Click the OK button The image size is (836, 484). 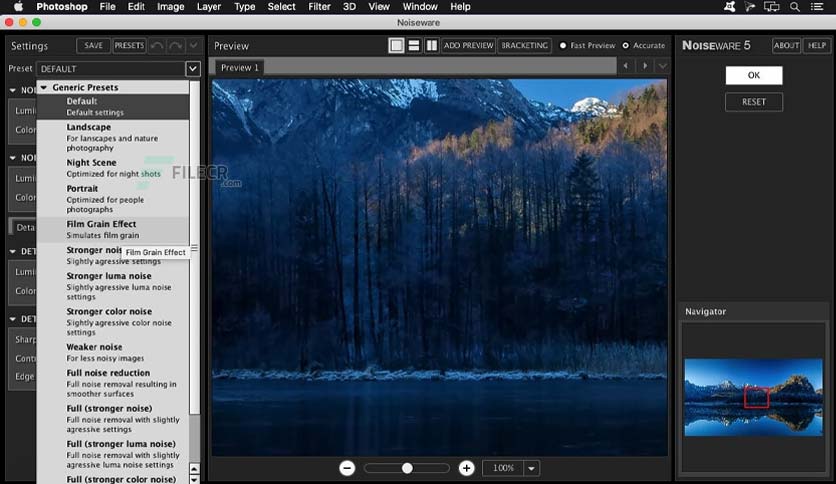coord(754,75)
